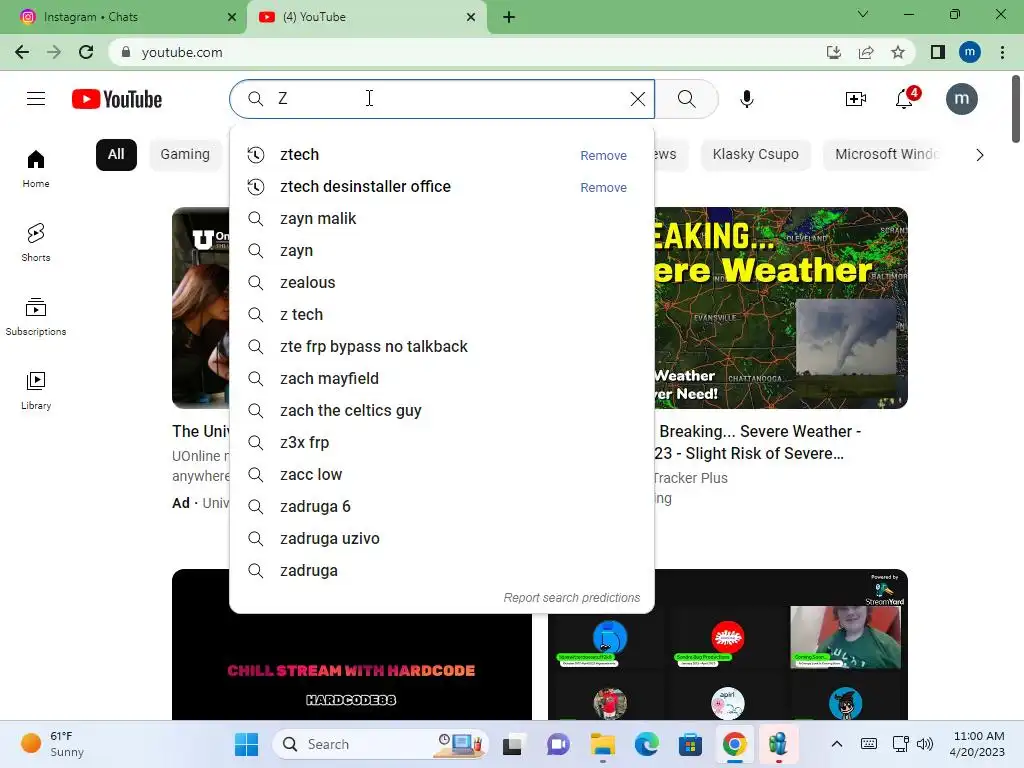Open the account avatar menu
Screen dimensions: 1024x768
coord(961,99)
